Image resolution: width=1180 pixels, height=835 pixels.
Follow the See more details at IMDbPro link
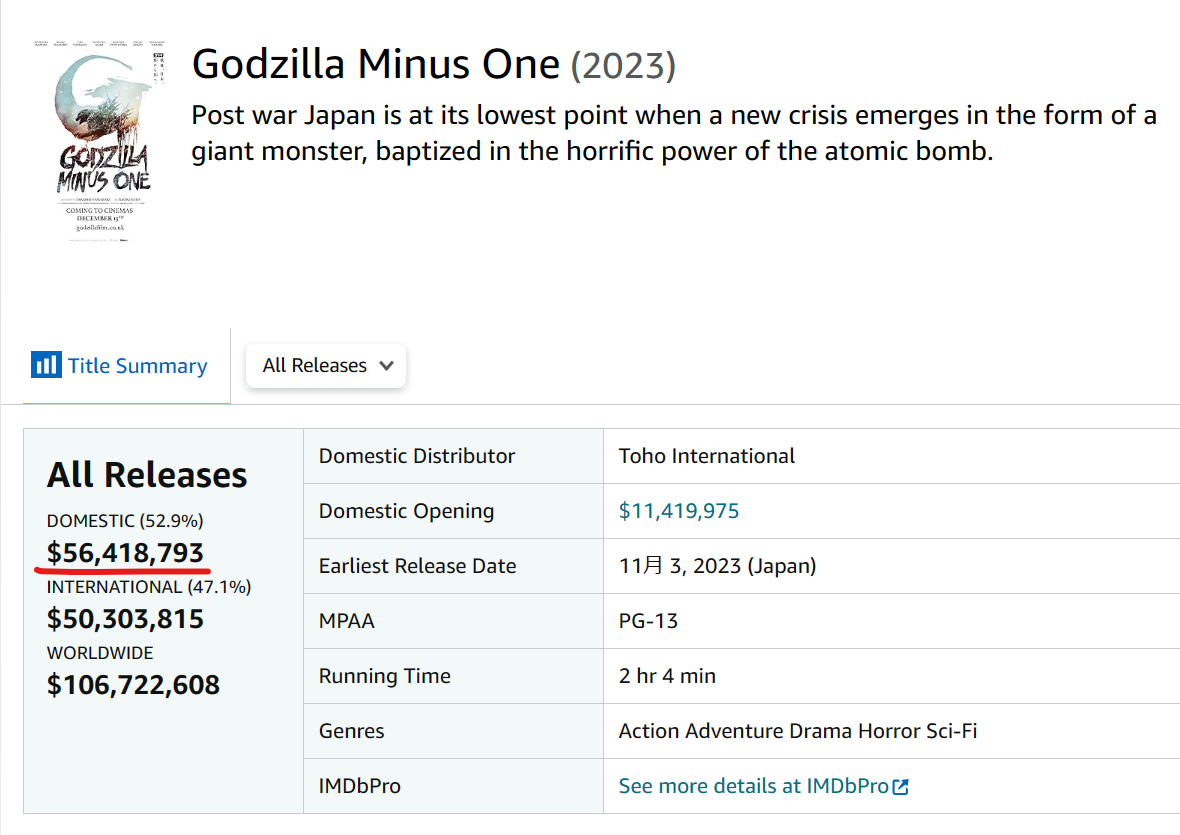[752, 786]
